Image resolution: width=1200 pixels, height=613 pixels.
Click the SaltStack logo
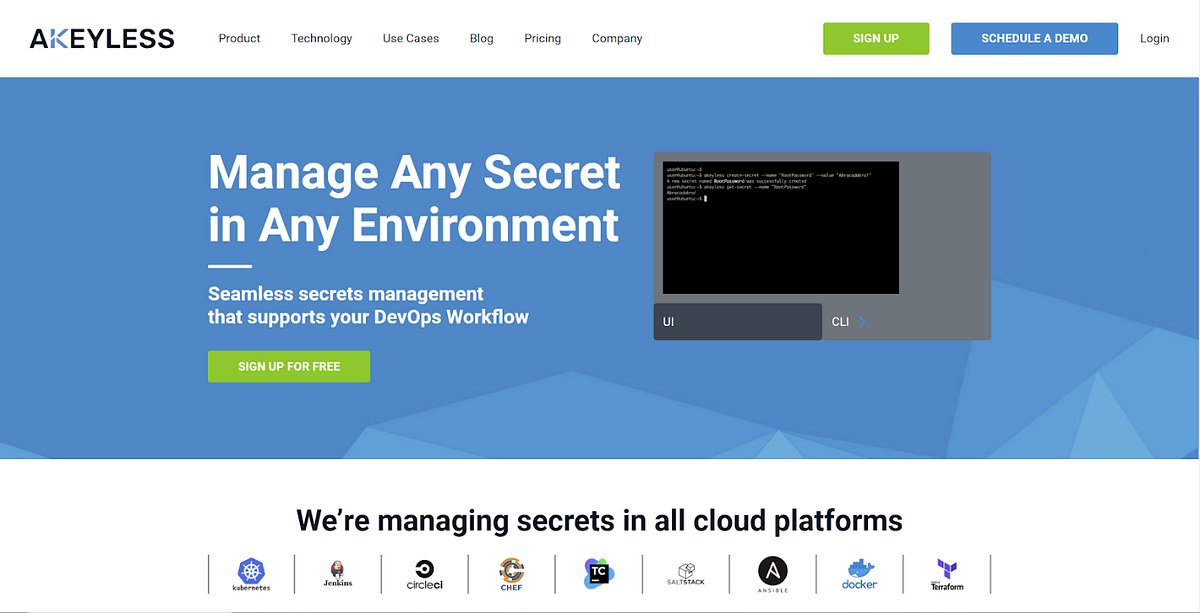pos(686,574)
